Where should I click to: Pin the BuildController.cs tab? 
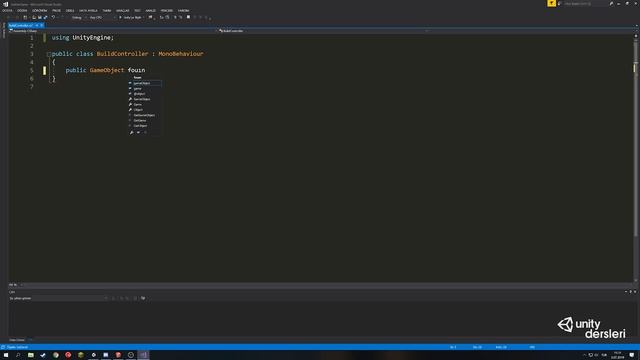[x=36, y=25]
